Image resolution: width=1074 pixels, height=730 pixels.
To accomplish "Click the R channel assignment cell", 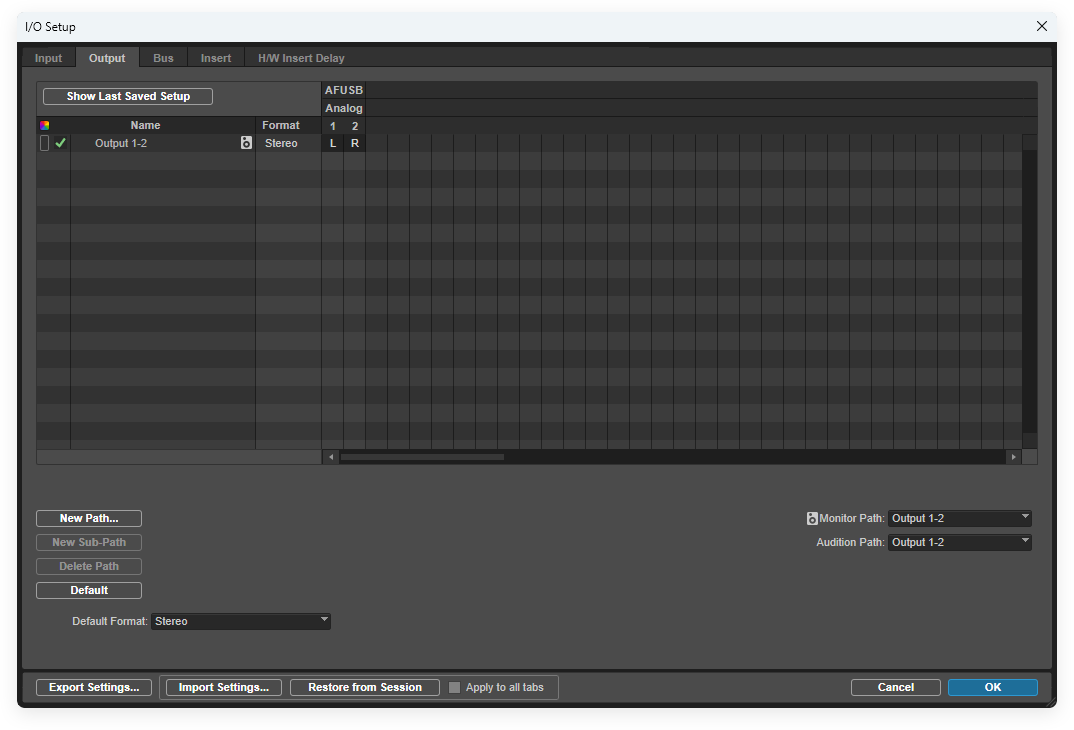I will click(355, 143).
